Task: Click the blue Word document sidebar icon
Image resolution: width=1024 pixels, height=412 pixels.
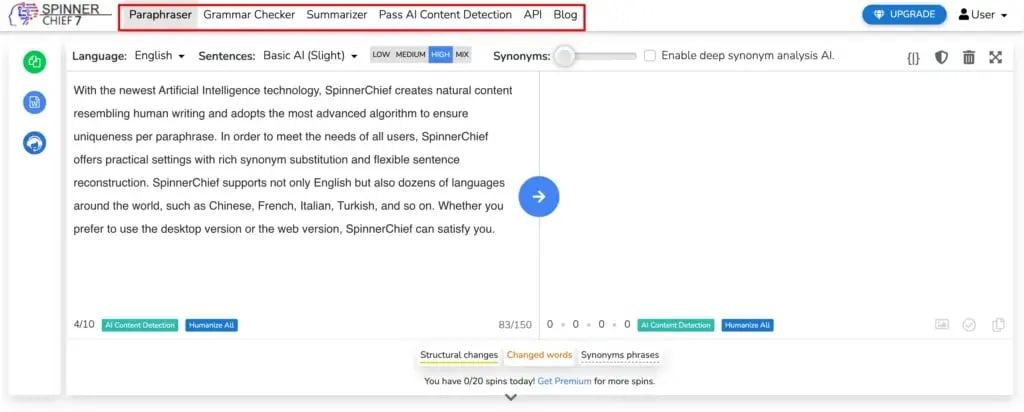Action: (34, 102)
